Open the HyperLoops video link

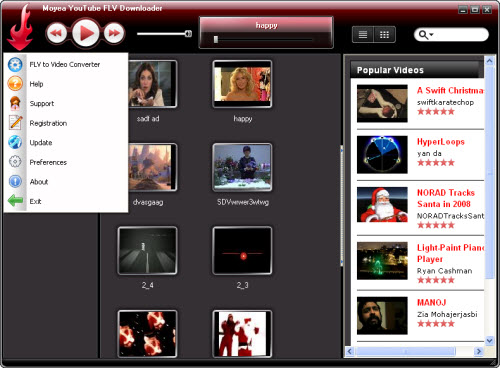click(x=441, y=142)
